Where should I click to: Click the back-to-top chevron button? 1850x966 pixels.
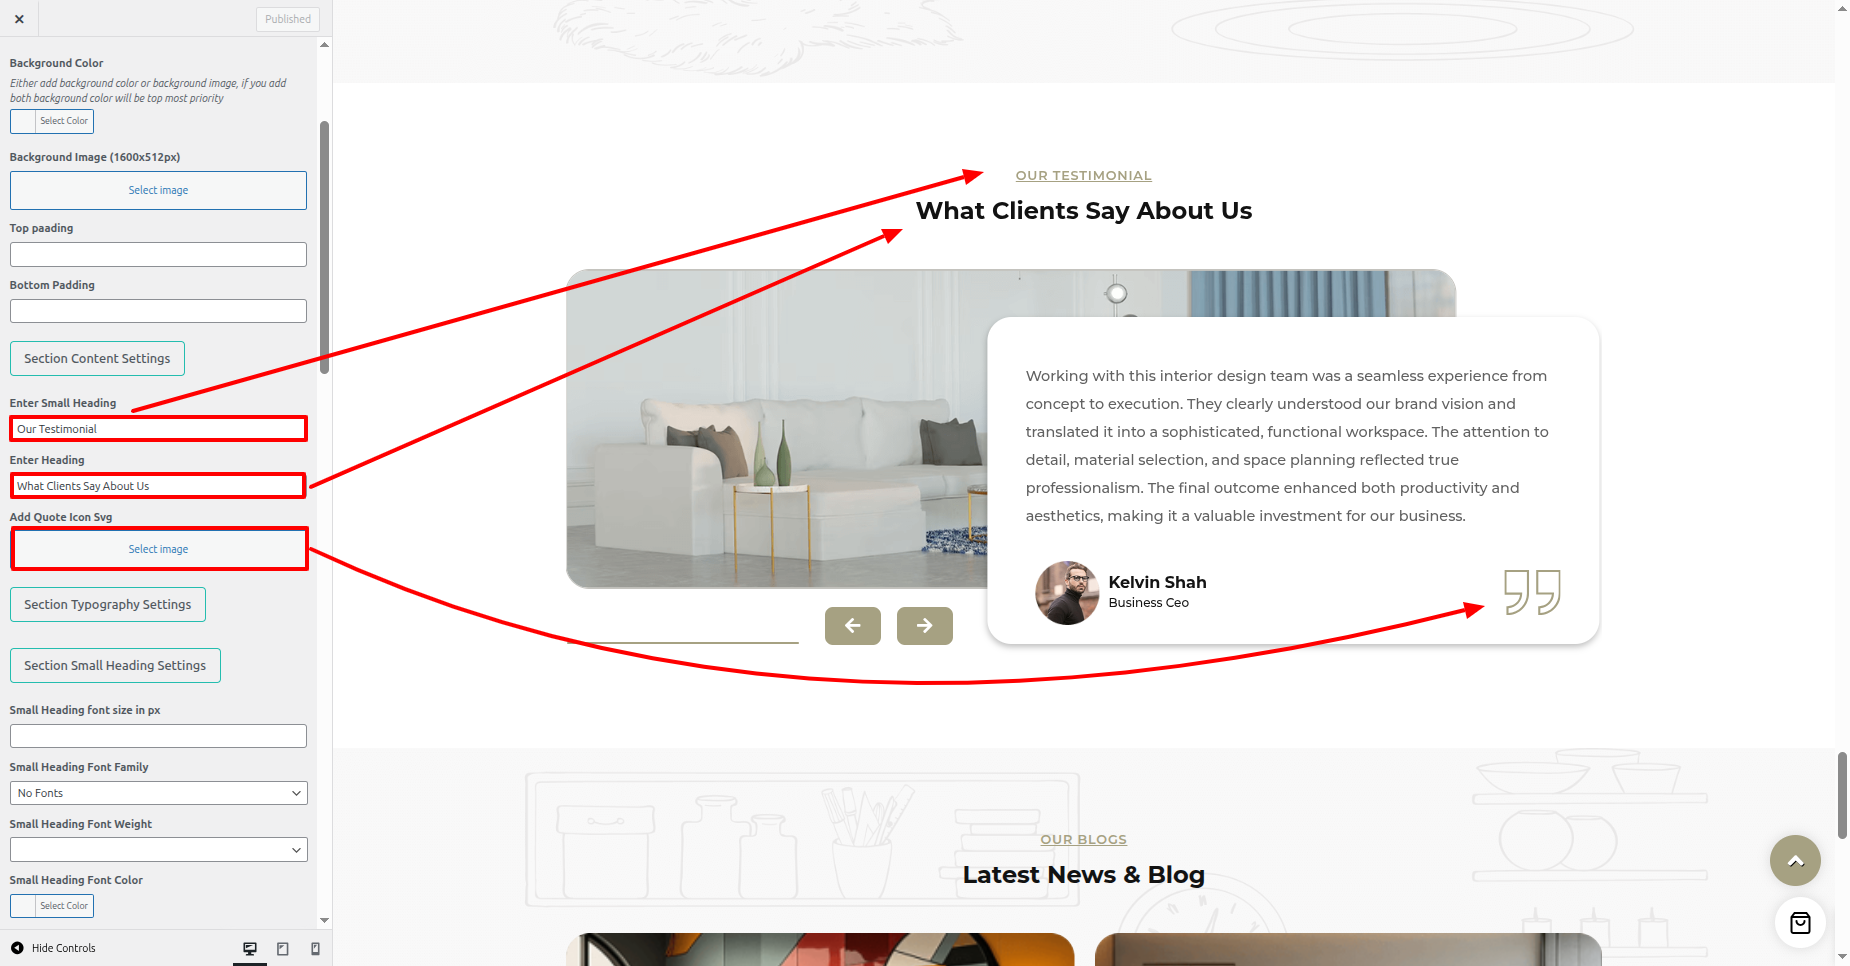[1795, 861]
